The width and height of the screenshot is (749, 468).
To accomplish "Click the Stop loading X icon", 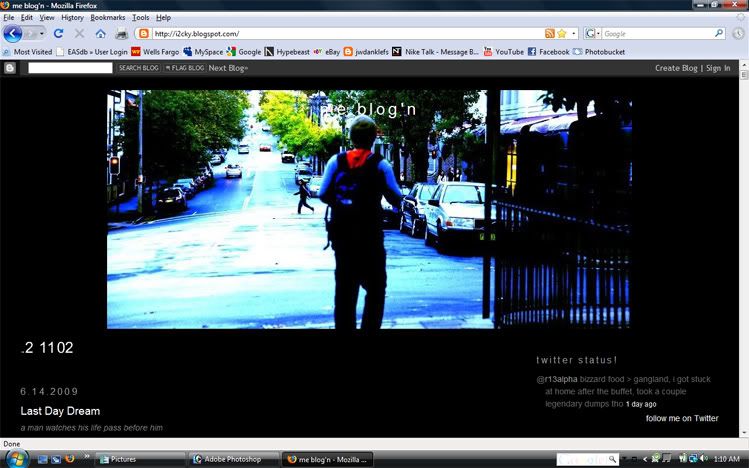I will [79, 33].
